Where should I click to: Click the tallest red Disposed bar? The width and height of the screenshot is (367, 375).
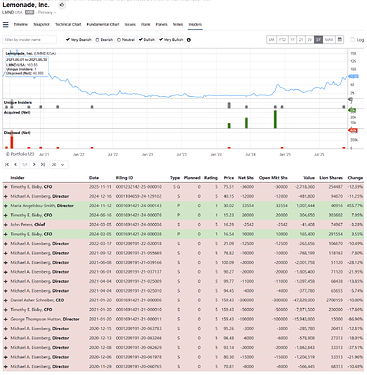click(12, 139)
